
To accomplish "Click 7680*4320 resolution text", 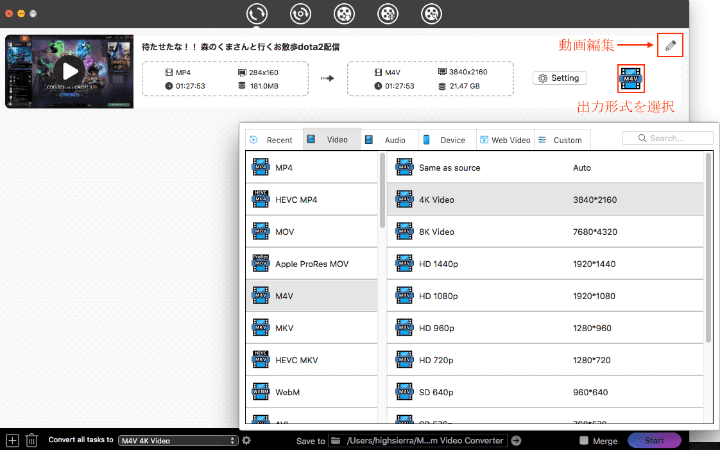I will pos(595,232).
